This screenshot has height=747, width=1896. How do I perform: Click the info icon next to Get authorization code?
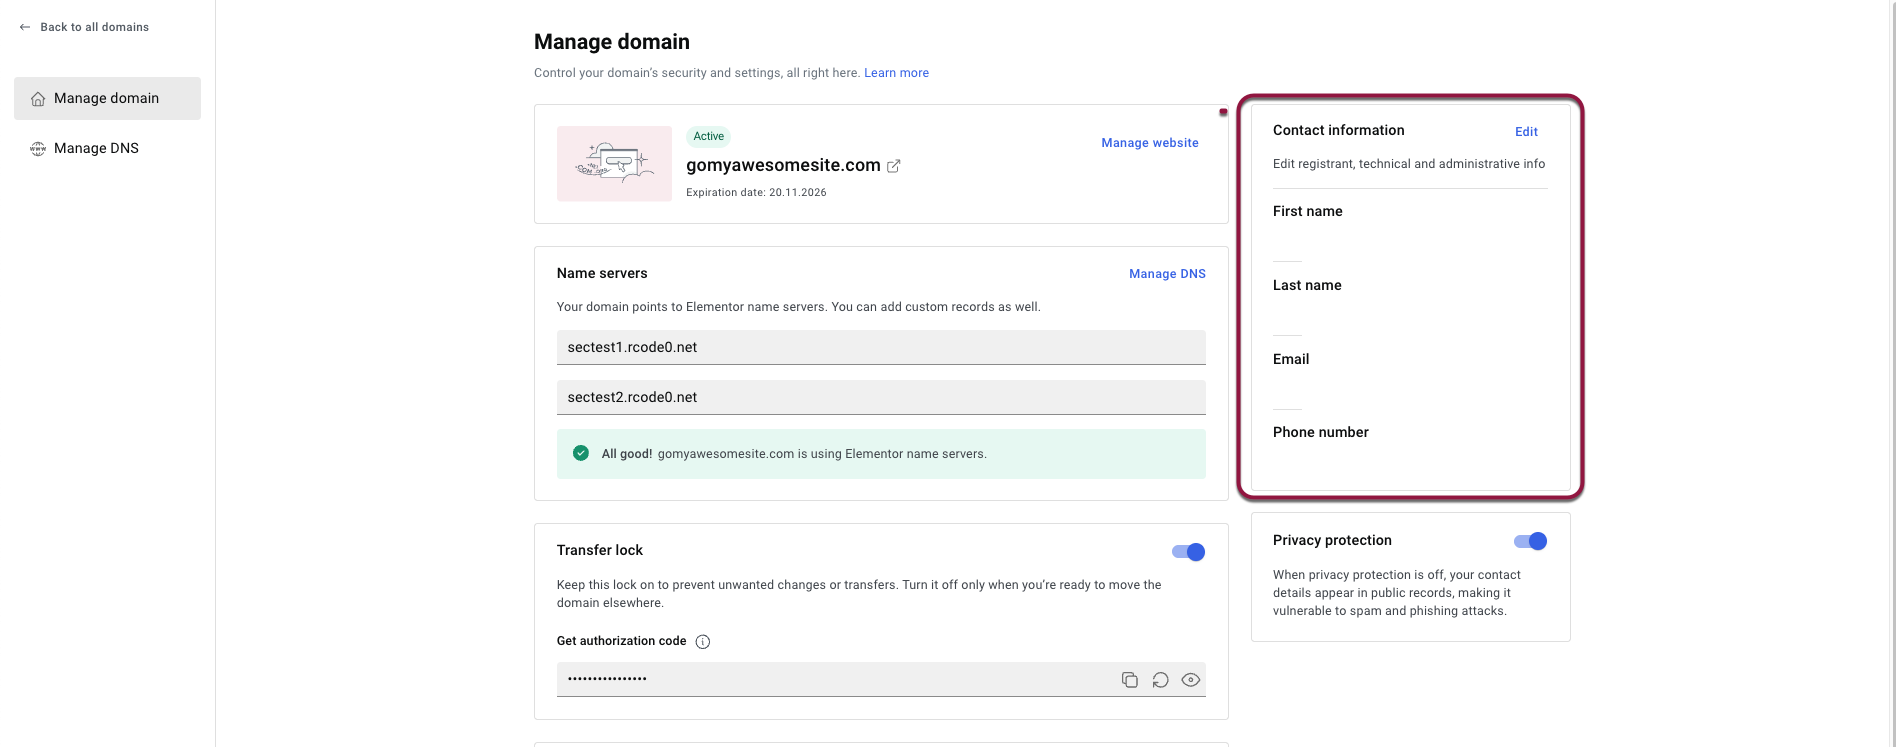pos(703,642)
